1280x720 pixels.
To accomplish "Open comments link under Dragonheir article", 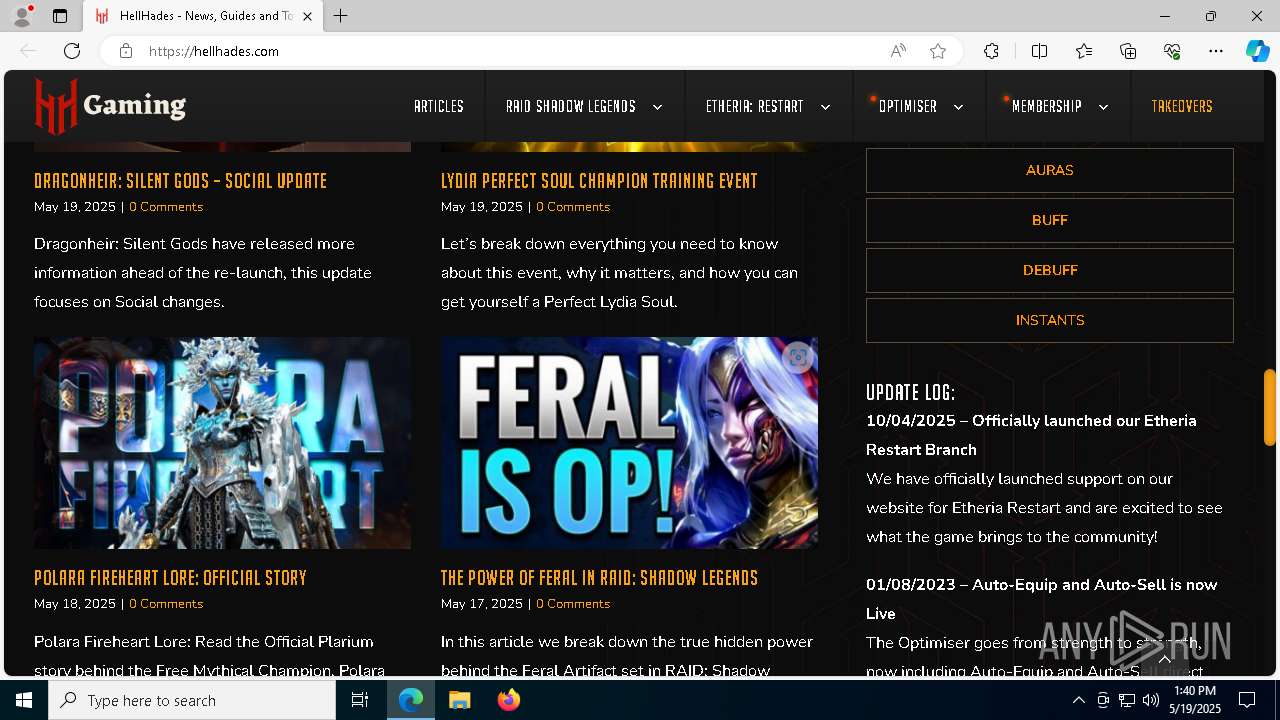I will [x=166, y=207].
